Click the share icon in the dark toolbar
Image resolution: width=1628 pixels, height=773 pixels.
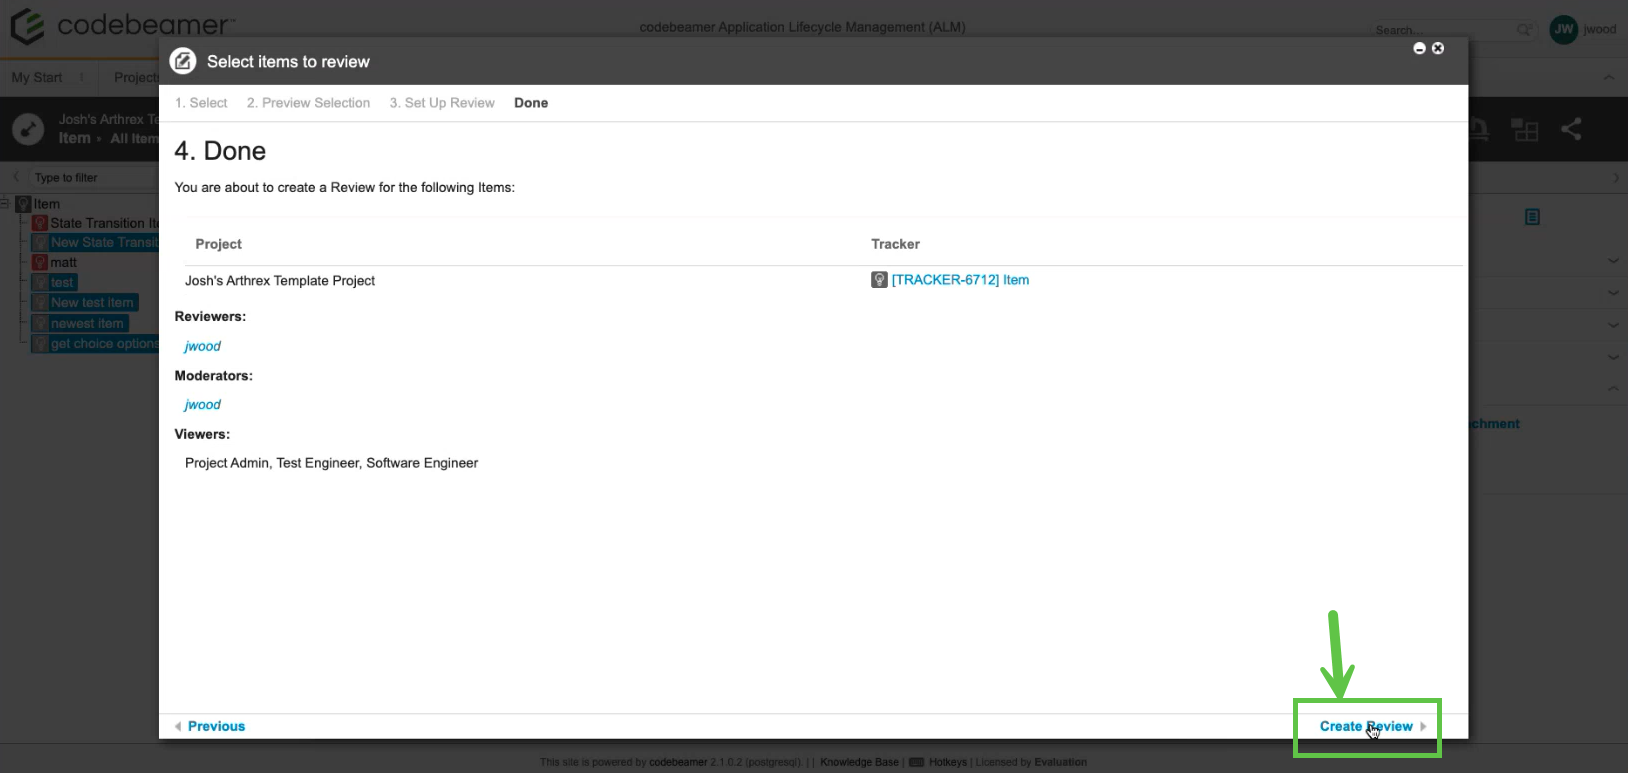pyautogui.click(x=1571, y=129)
